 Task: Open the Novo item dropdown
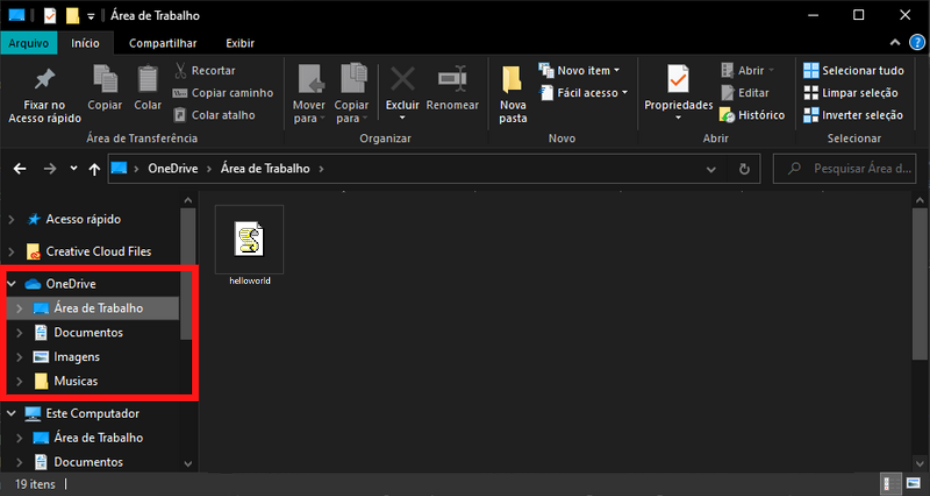coord(579,71)
